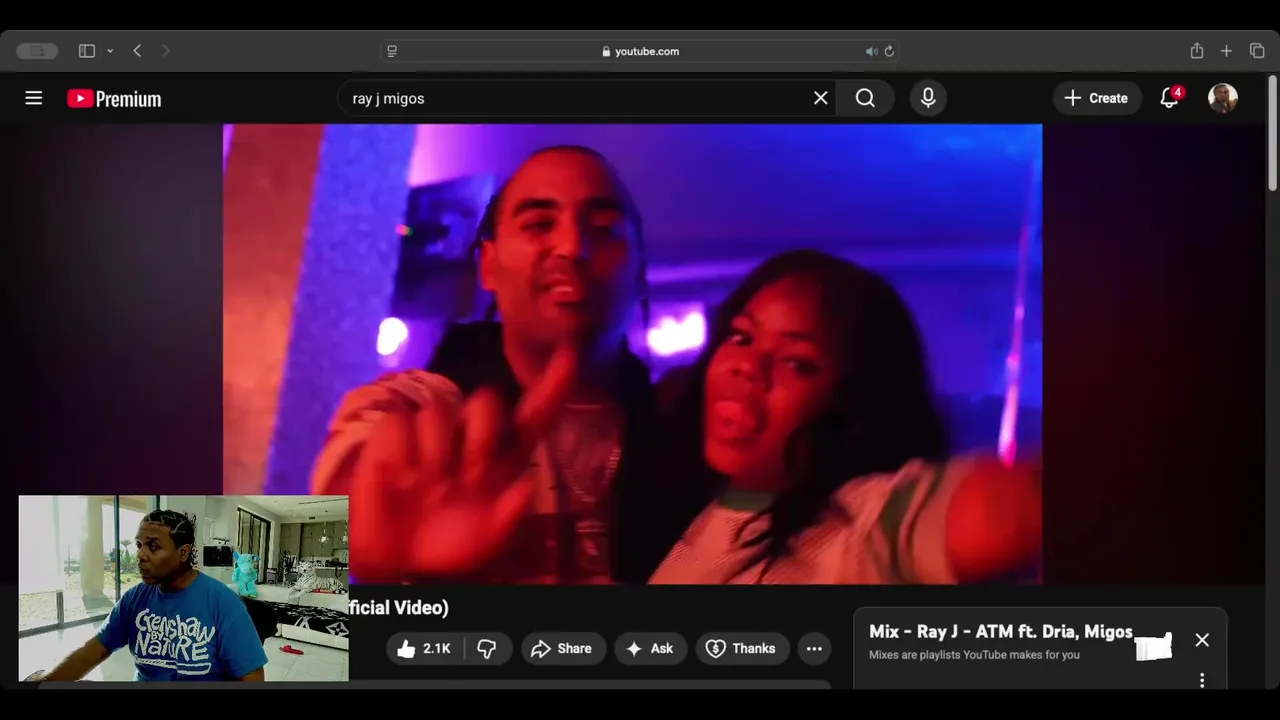Image resolution: width=1280 pixels, height=720 pixels.
Task: Open the YouTube hamburger guide menu
Action: click(x=34, y=98)
